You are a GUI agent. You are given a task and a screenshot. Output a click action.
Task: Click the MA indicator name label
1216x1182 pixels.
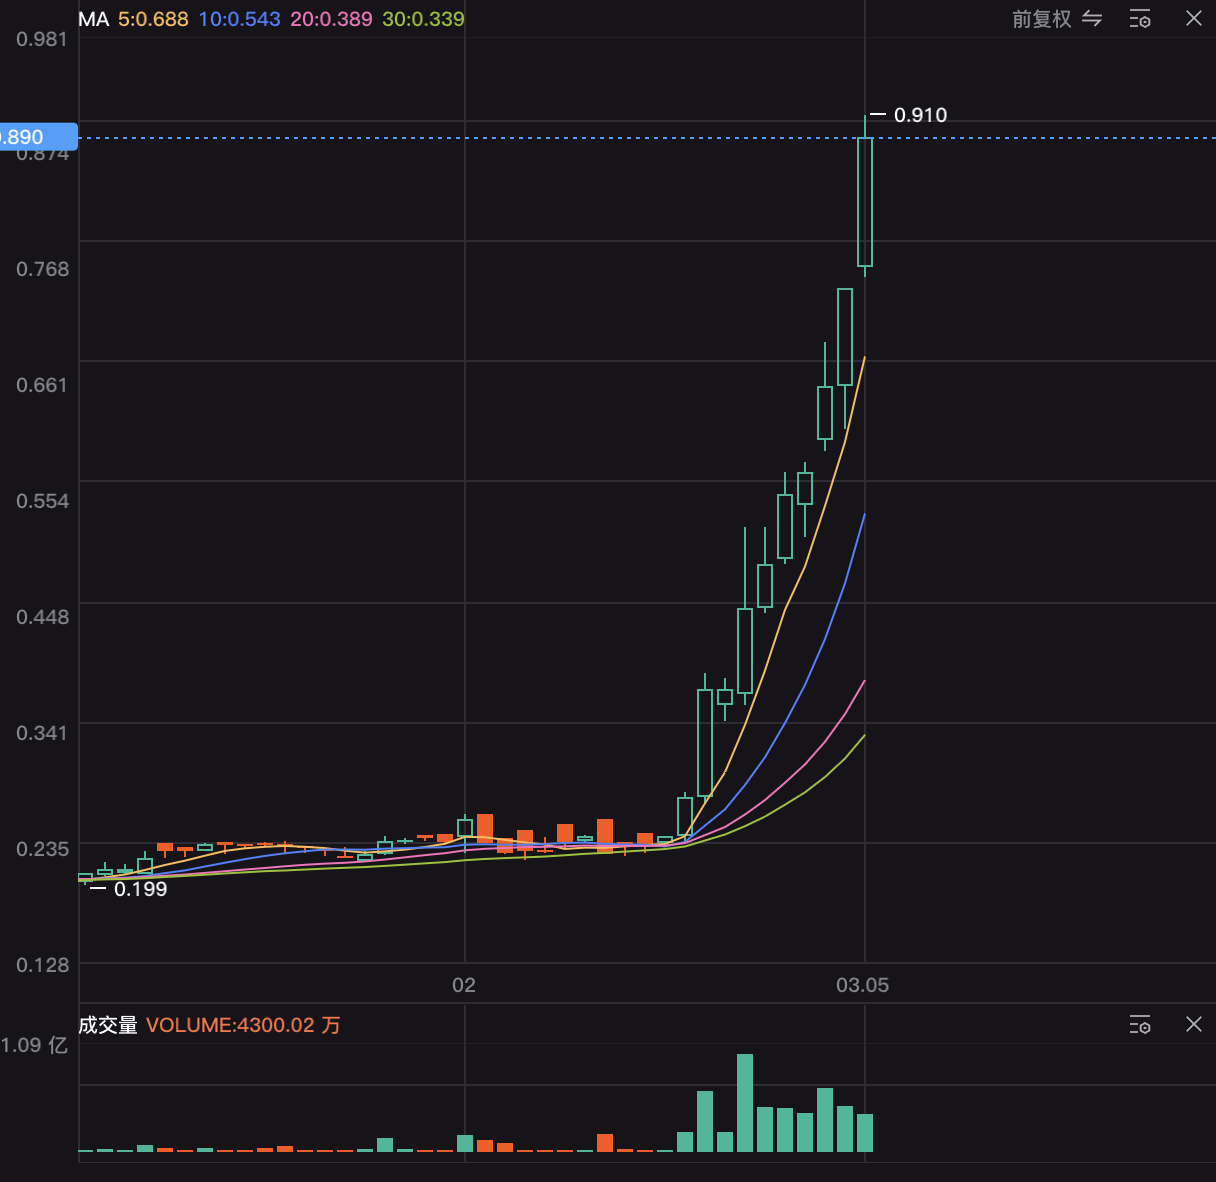tap(93, 19)
